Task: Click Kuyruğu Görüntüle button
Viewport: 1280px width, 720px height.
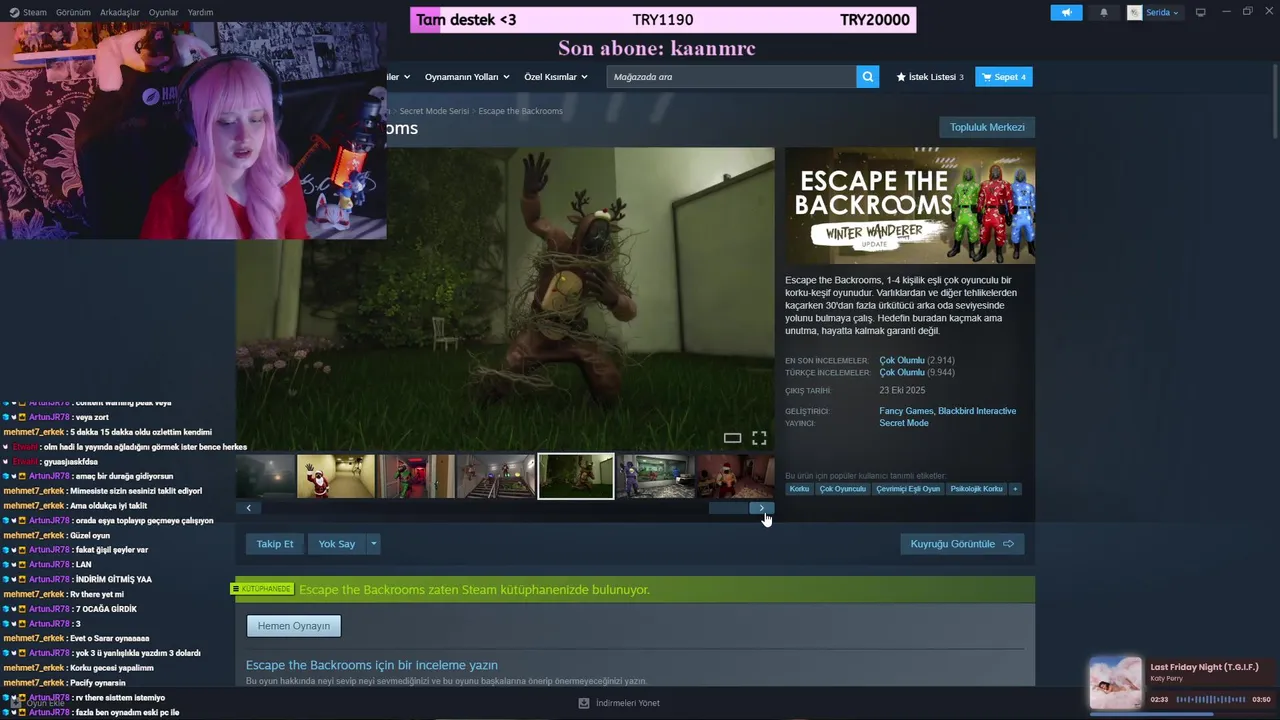Action: click(962, 544)
